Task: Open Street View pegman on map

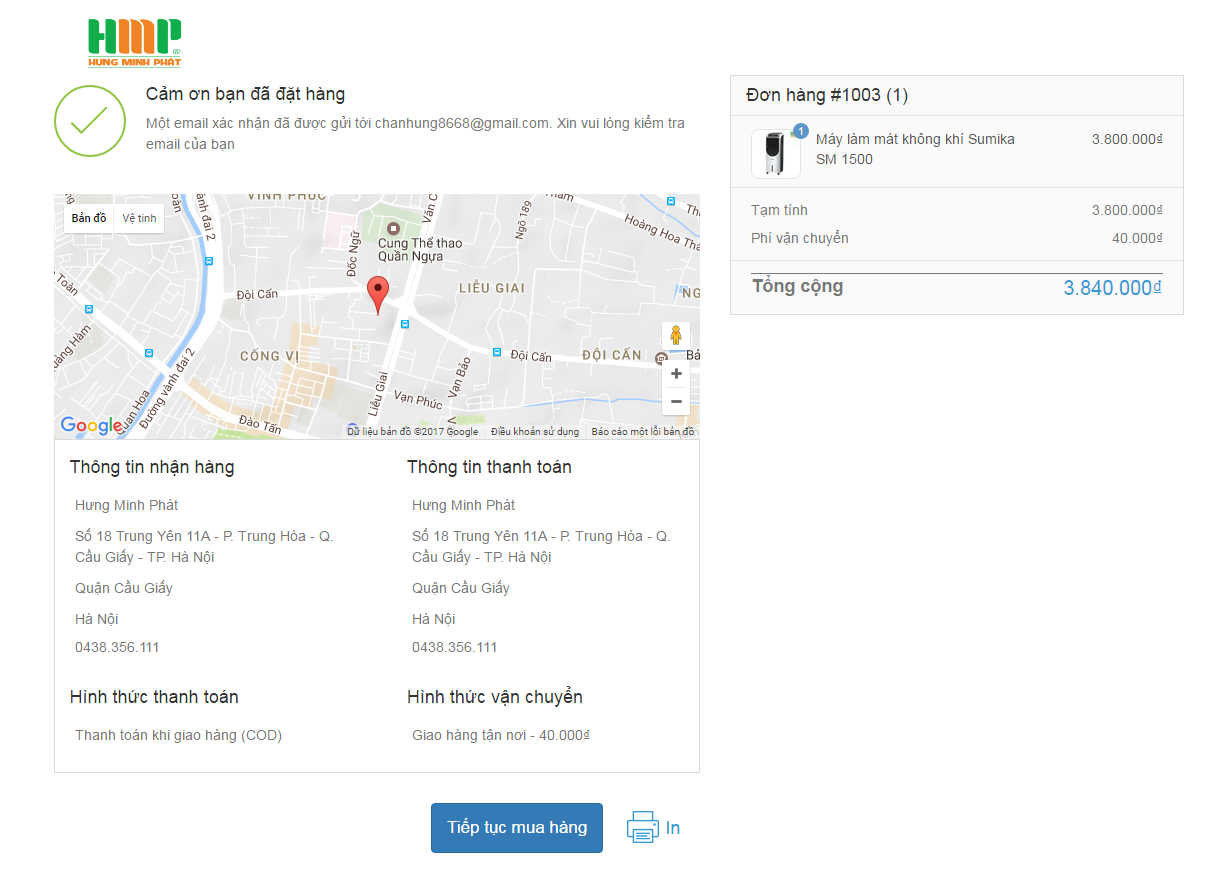Action: point(676,336)
